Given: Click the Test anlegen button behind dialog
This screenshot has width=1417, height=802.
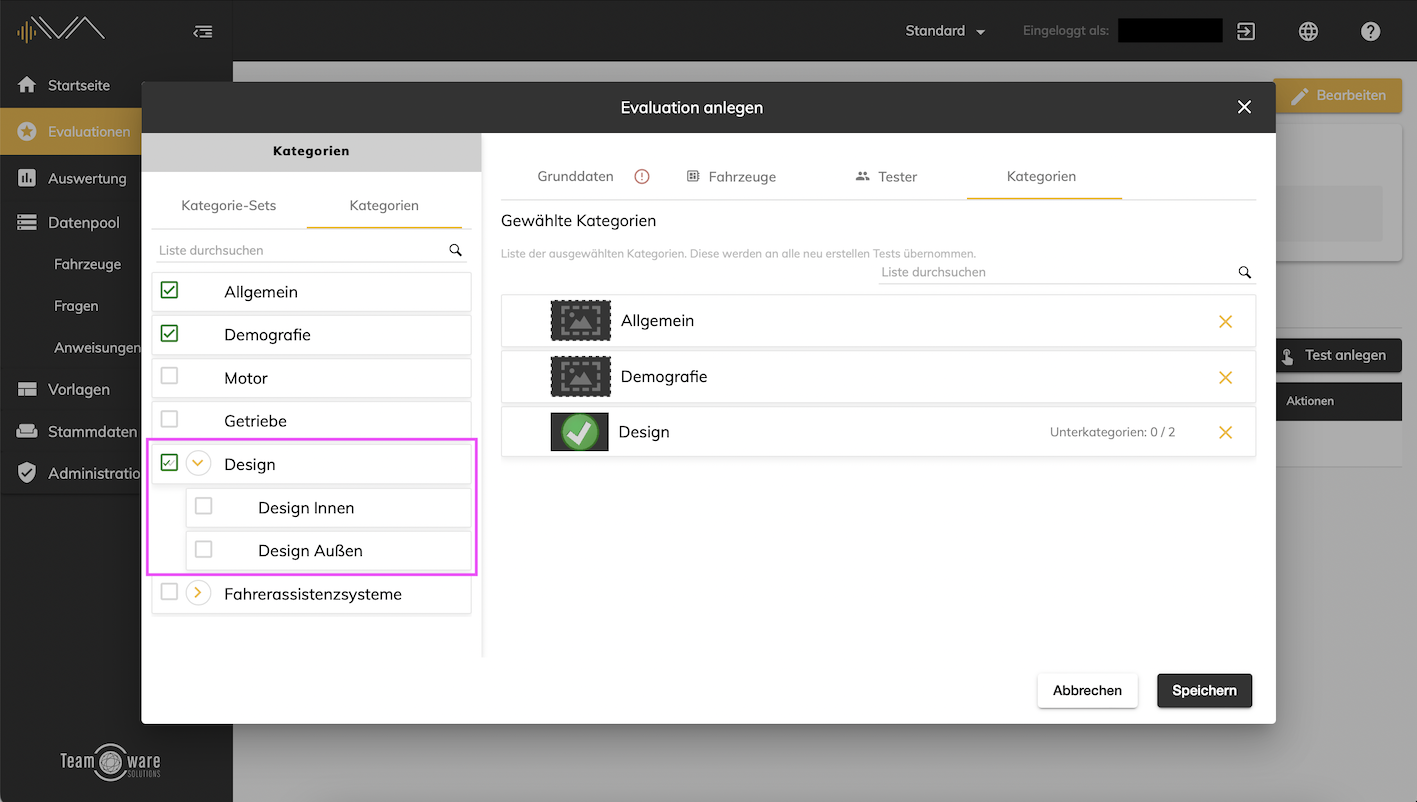Looking at the screenshot, I should click(x=1338, y=355).
